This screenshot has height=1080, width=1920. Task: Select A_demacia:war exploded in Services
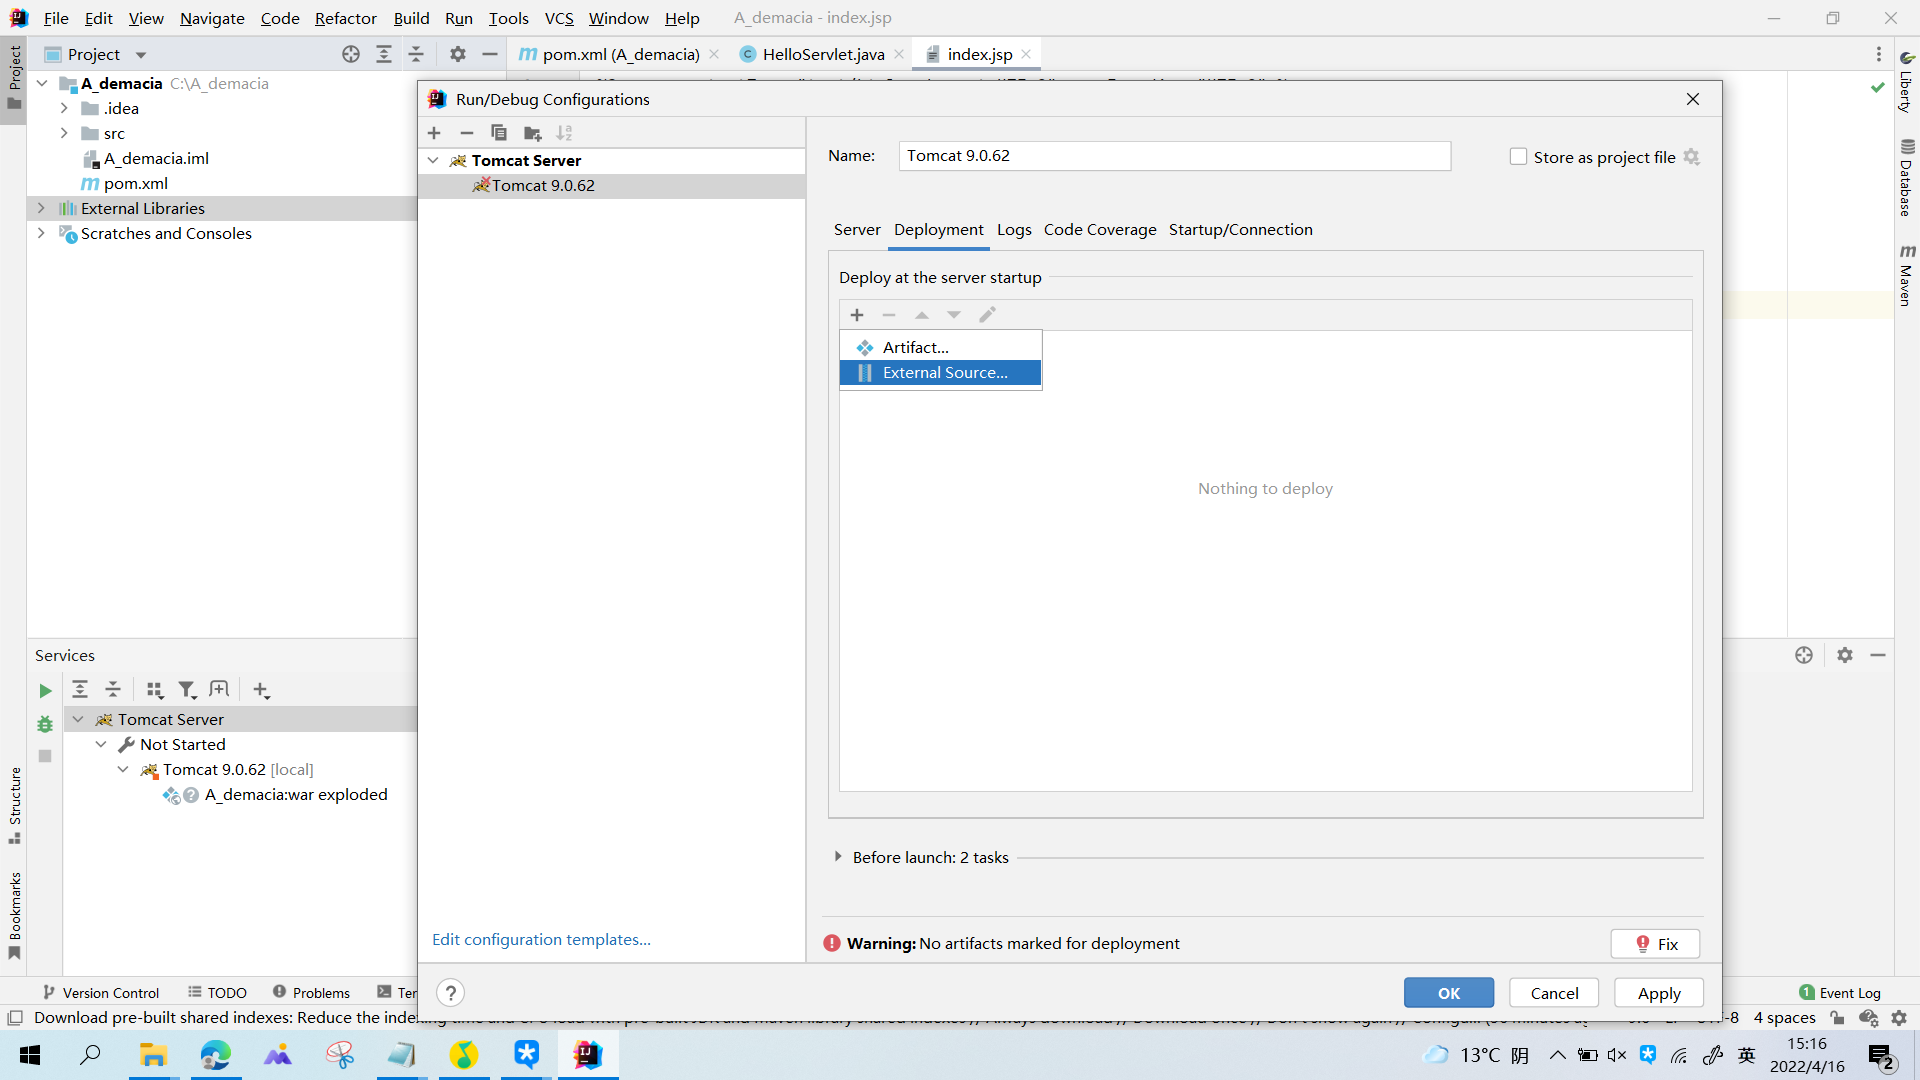(x=296, y=795)
